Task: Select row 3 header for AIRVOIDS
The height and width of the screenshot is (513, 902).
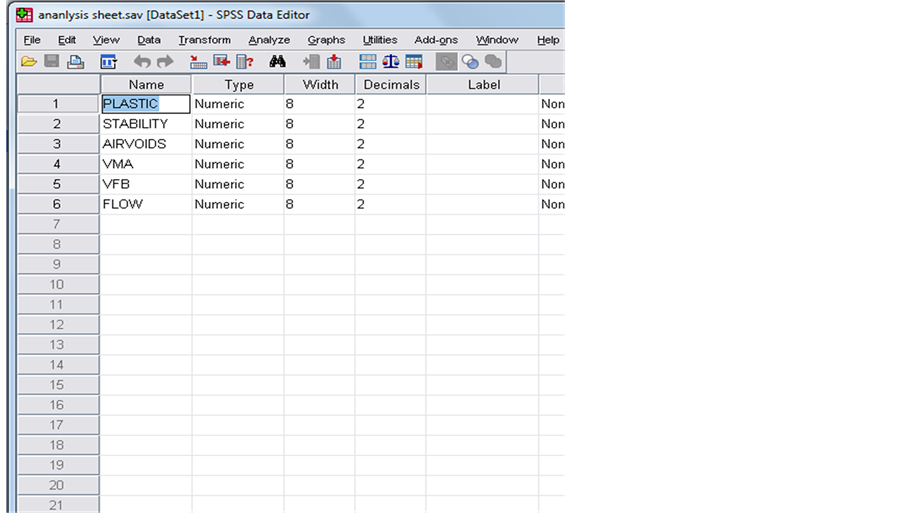Action: coord(57,144)
